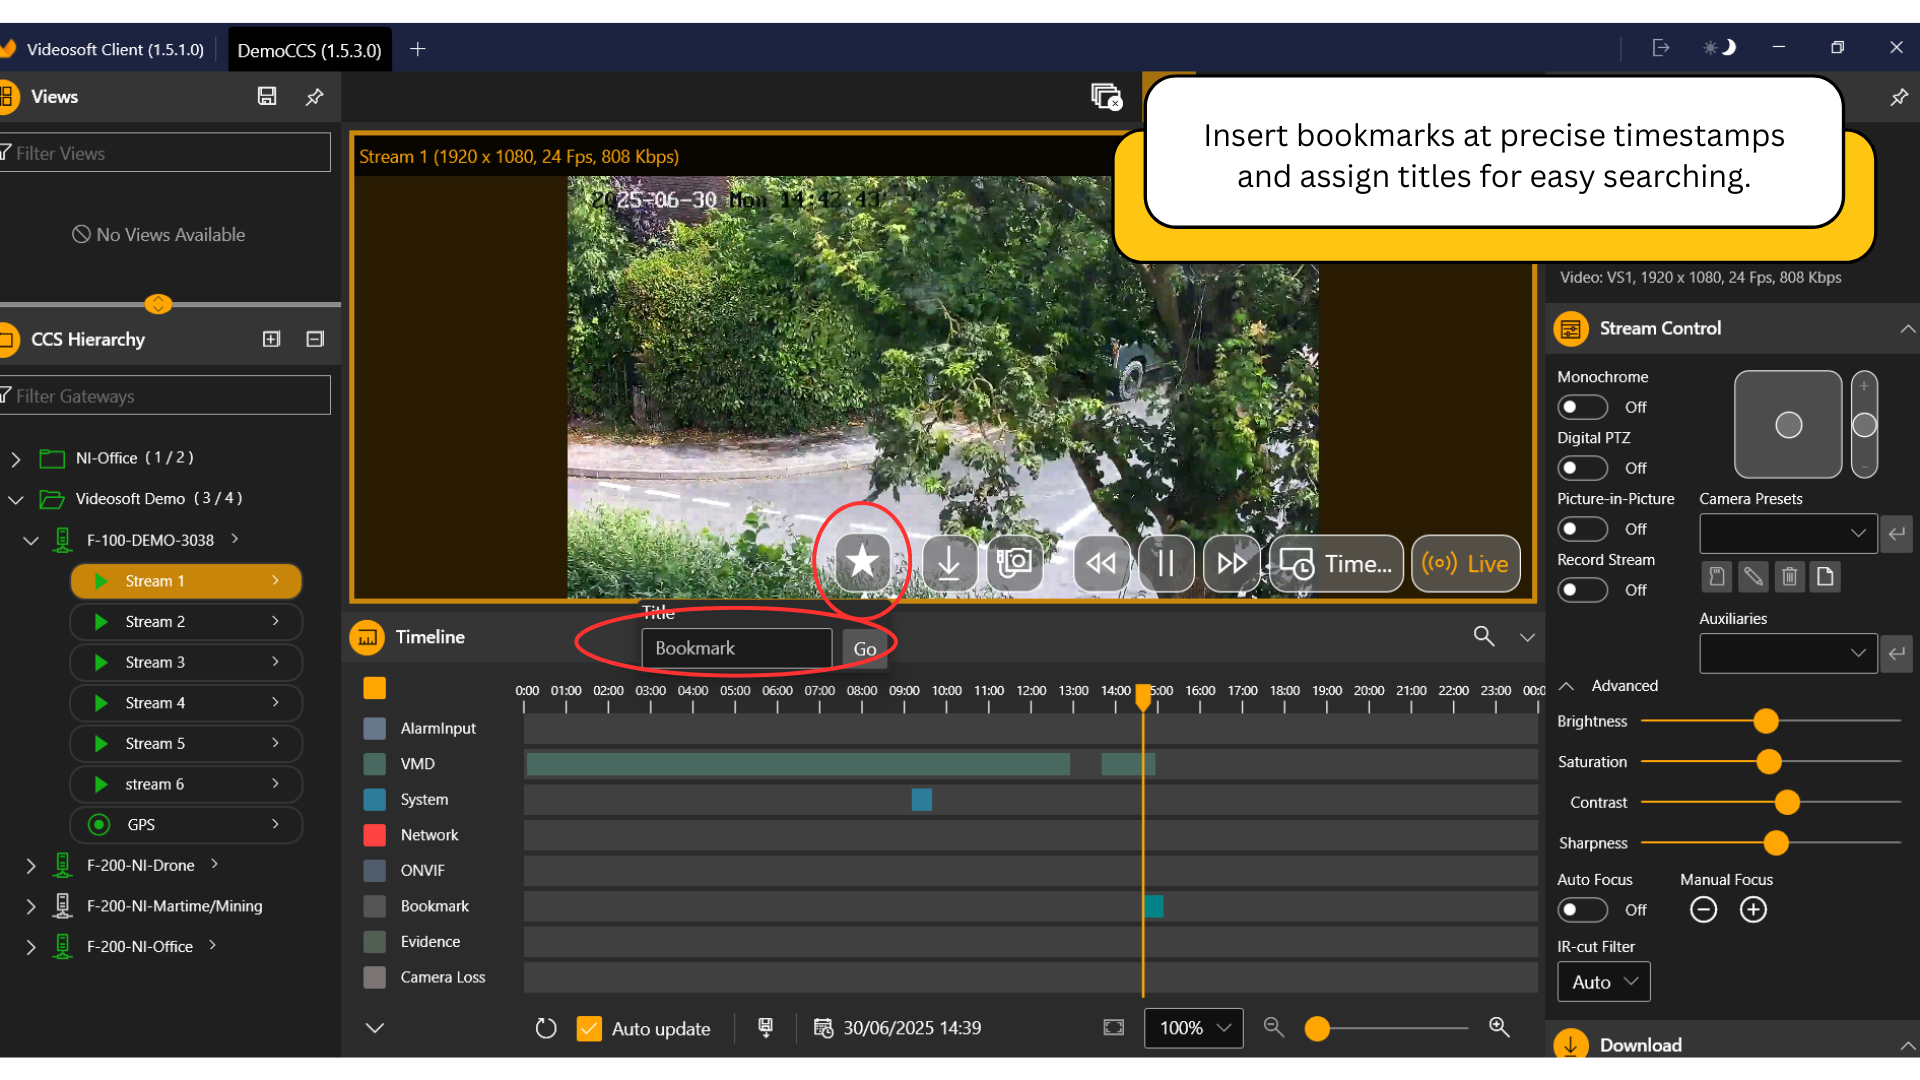Viewport: 1920px width, 1080px height.
Task: Switch to Live video mode
Action: coord(1465,563)
